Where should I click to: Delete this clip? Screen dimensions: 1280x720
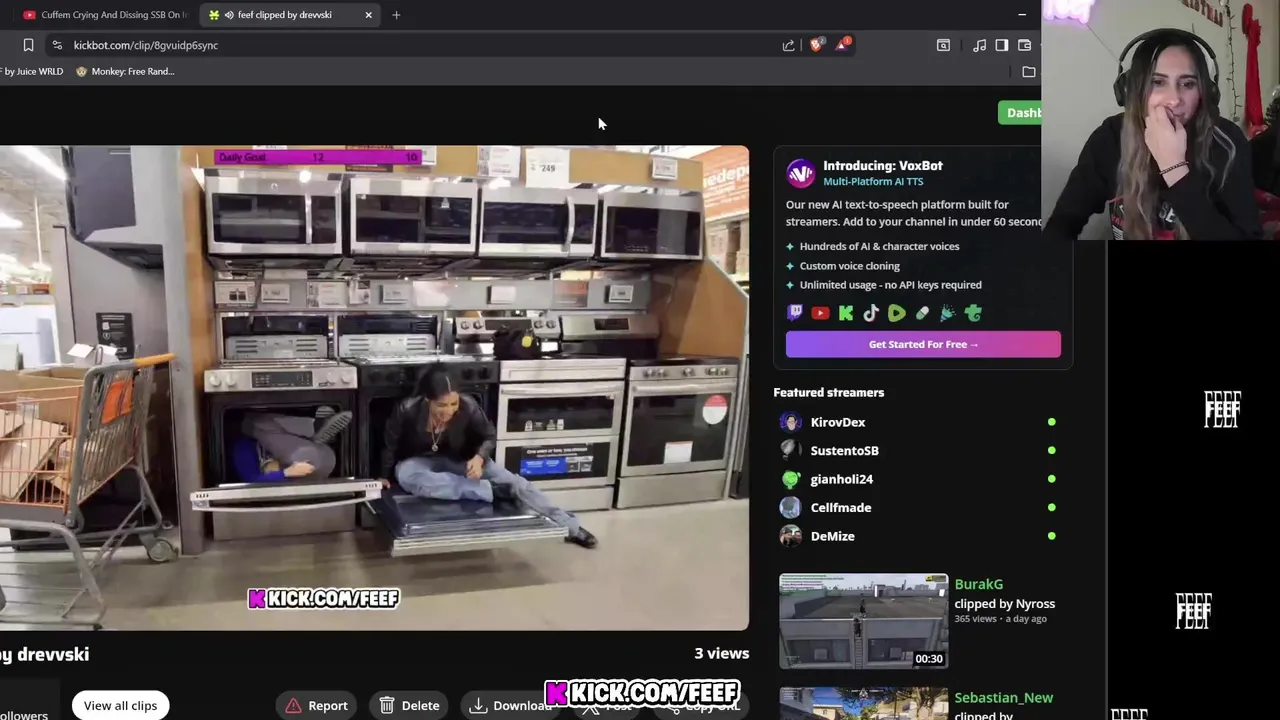(410, 705)
